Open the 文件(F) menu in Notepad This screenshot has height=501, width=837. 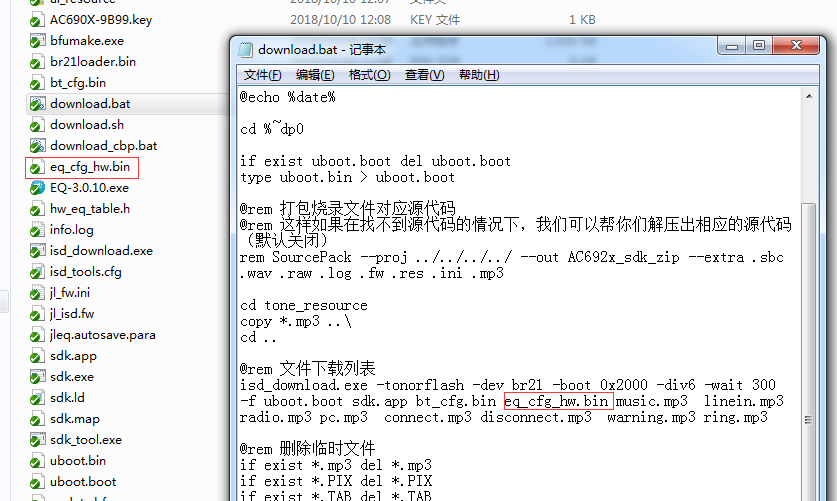coord(262,75)
